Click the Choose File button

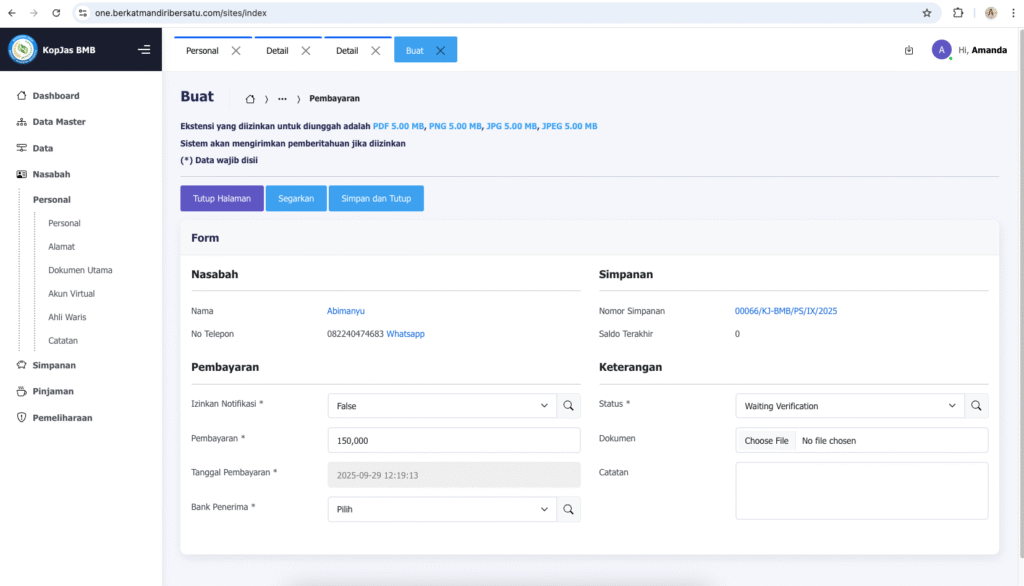(767, 440)
